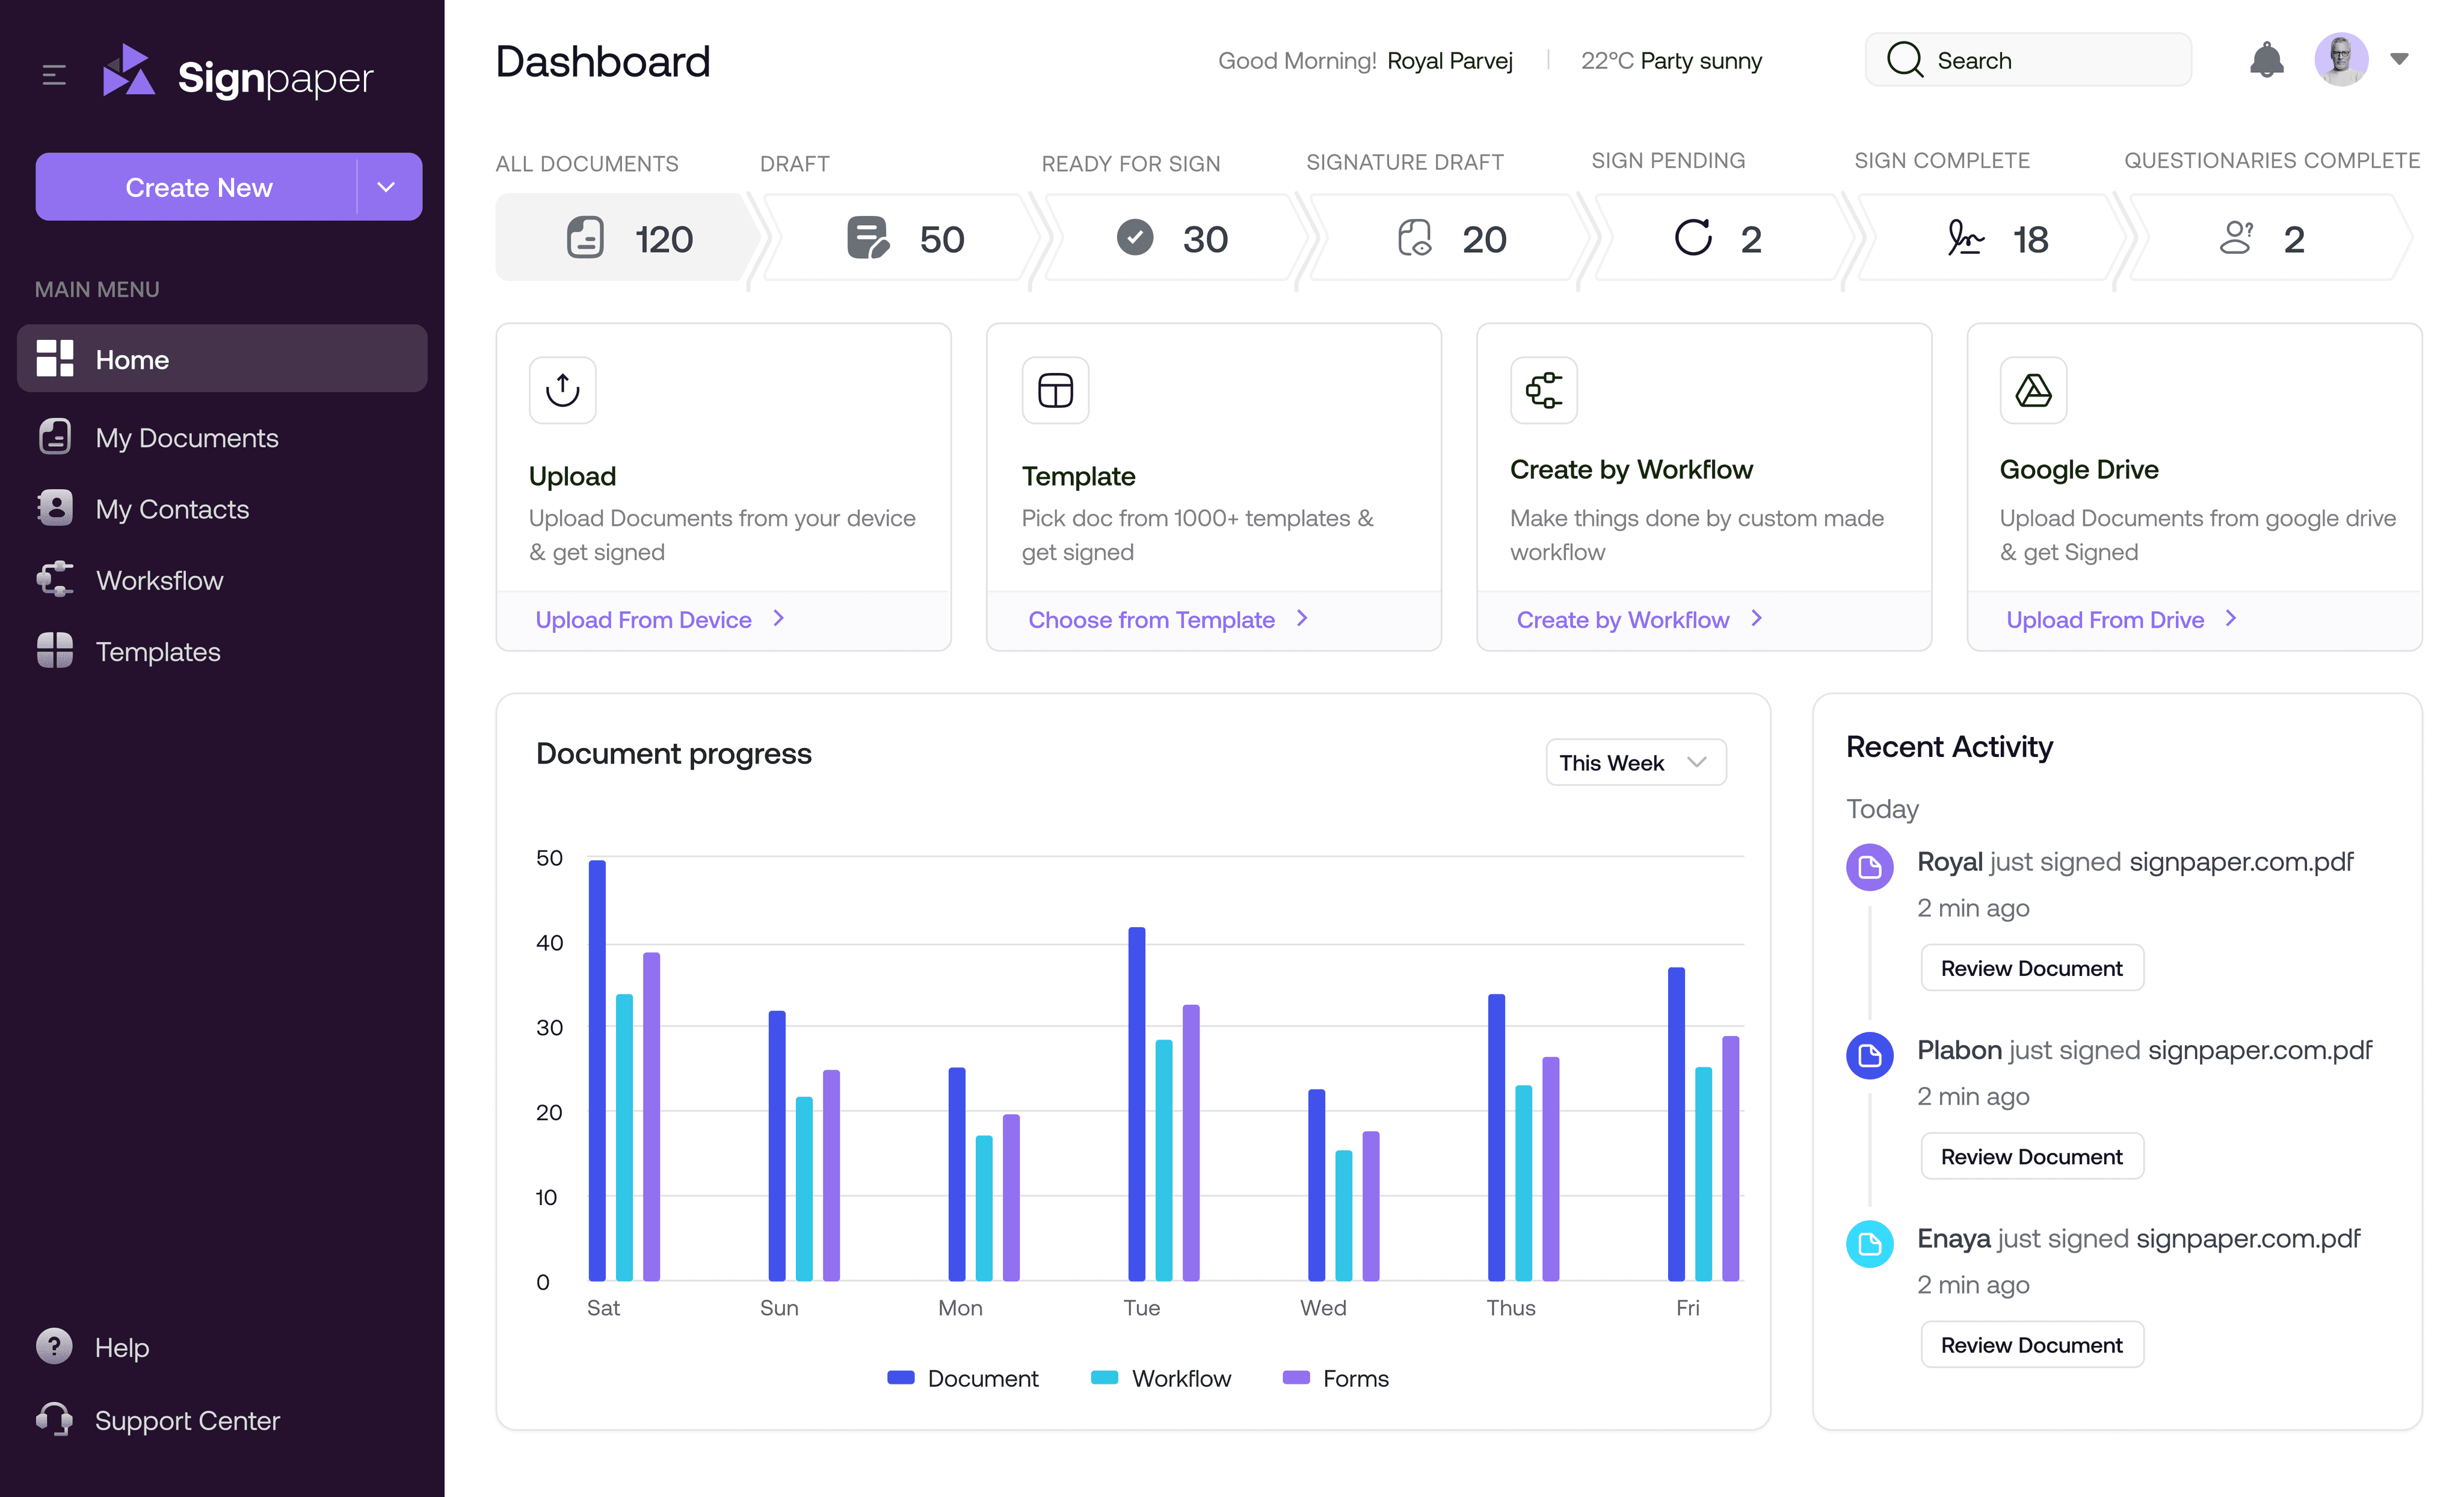Click the Signpaper logo
Screen dimensions: 2464x1497
238,75
